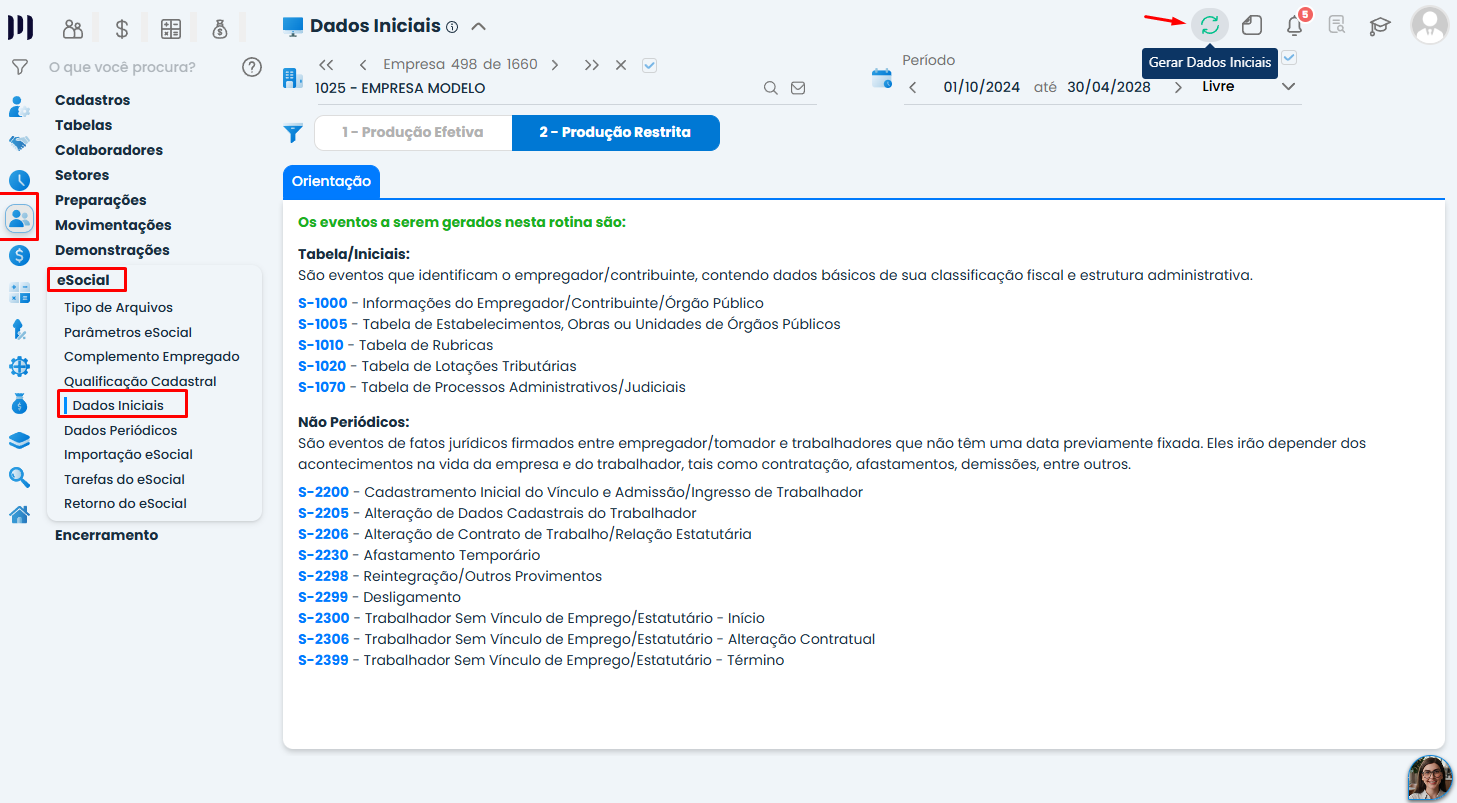Collapse the Dados Iniciais header chevron
The height and width of the screenshot is (803, 1457).
click(x=478, y=26)
